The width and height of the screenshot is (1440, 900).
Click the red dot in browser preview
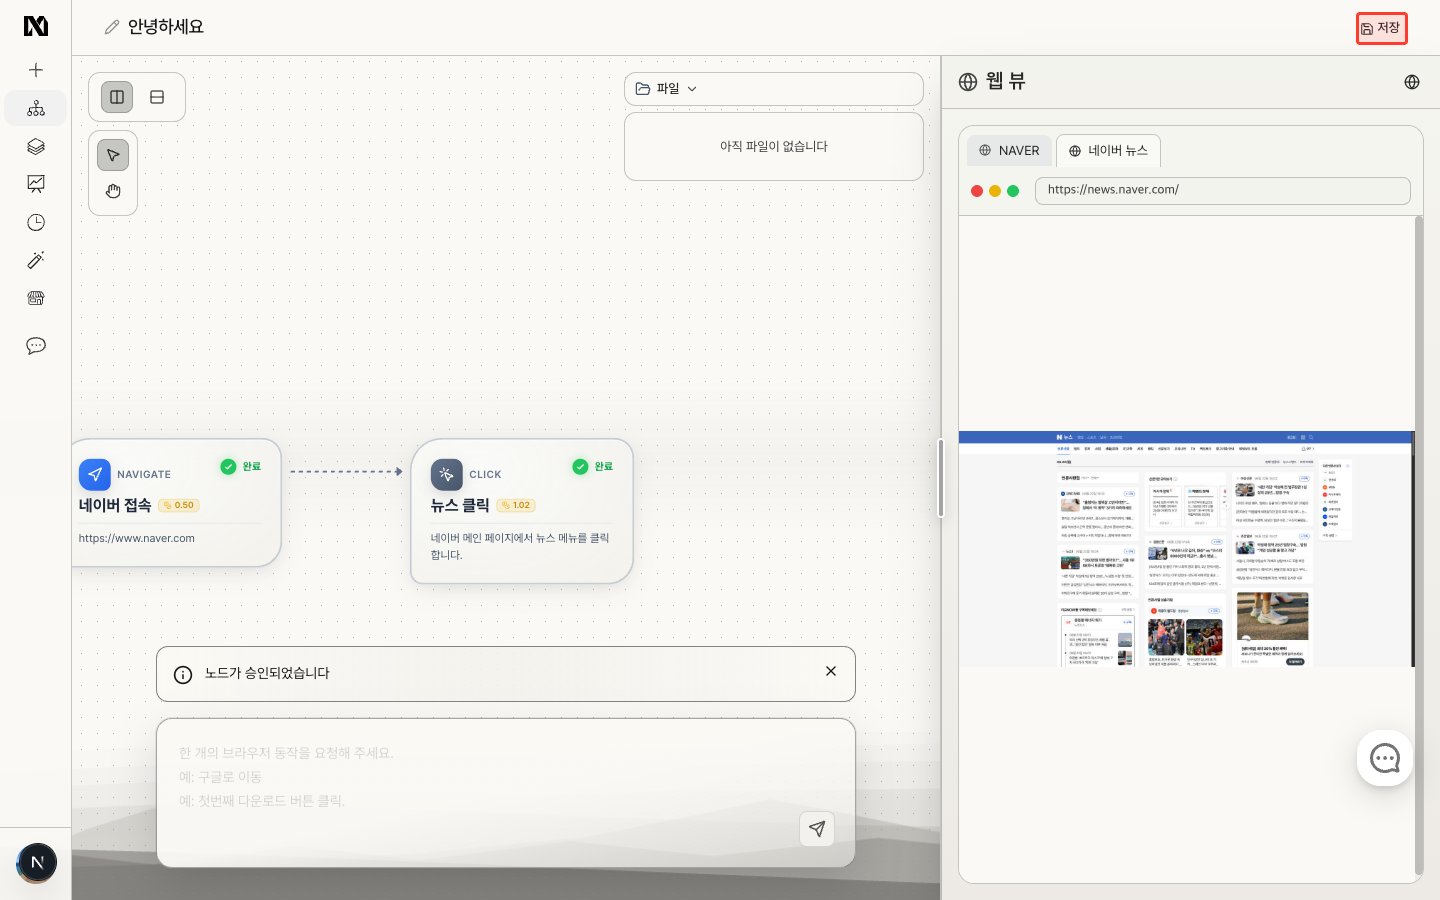[977, 191]
